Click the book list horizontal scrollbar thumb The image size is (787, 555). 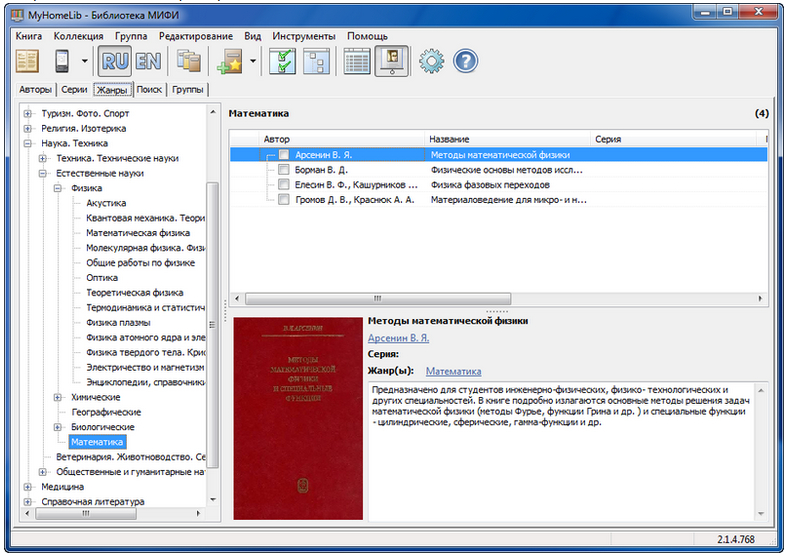[378, 299]
